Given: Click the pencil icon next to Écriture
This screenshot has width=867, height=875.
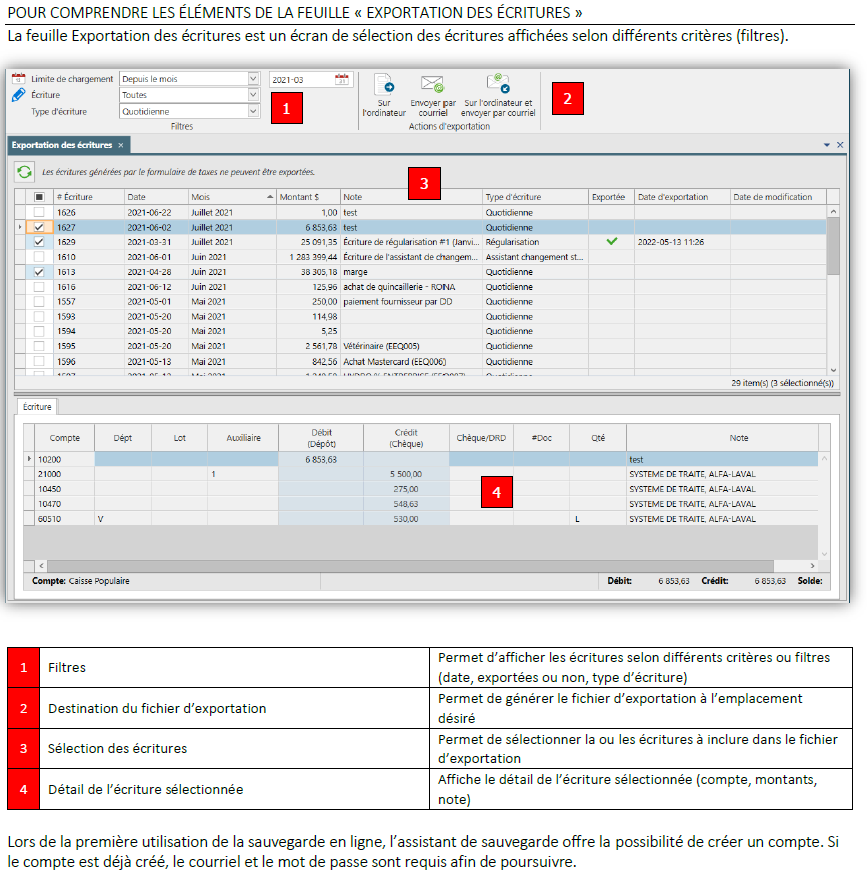Looking at the screenshot, I should click(18, 95).
